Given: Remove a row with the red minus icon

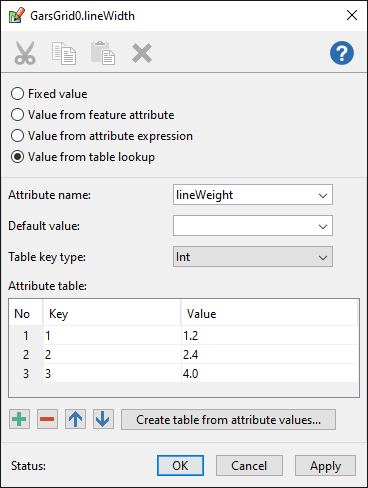Looking at the screenshot, I should point(47,419).
